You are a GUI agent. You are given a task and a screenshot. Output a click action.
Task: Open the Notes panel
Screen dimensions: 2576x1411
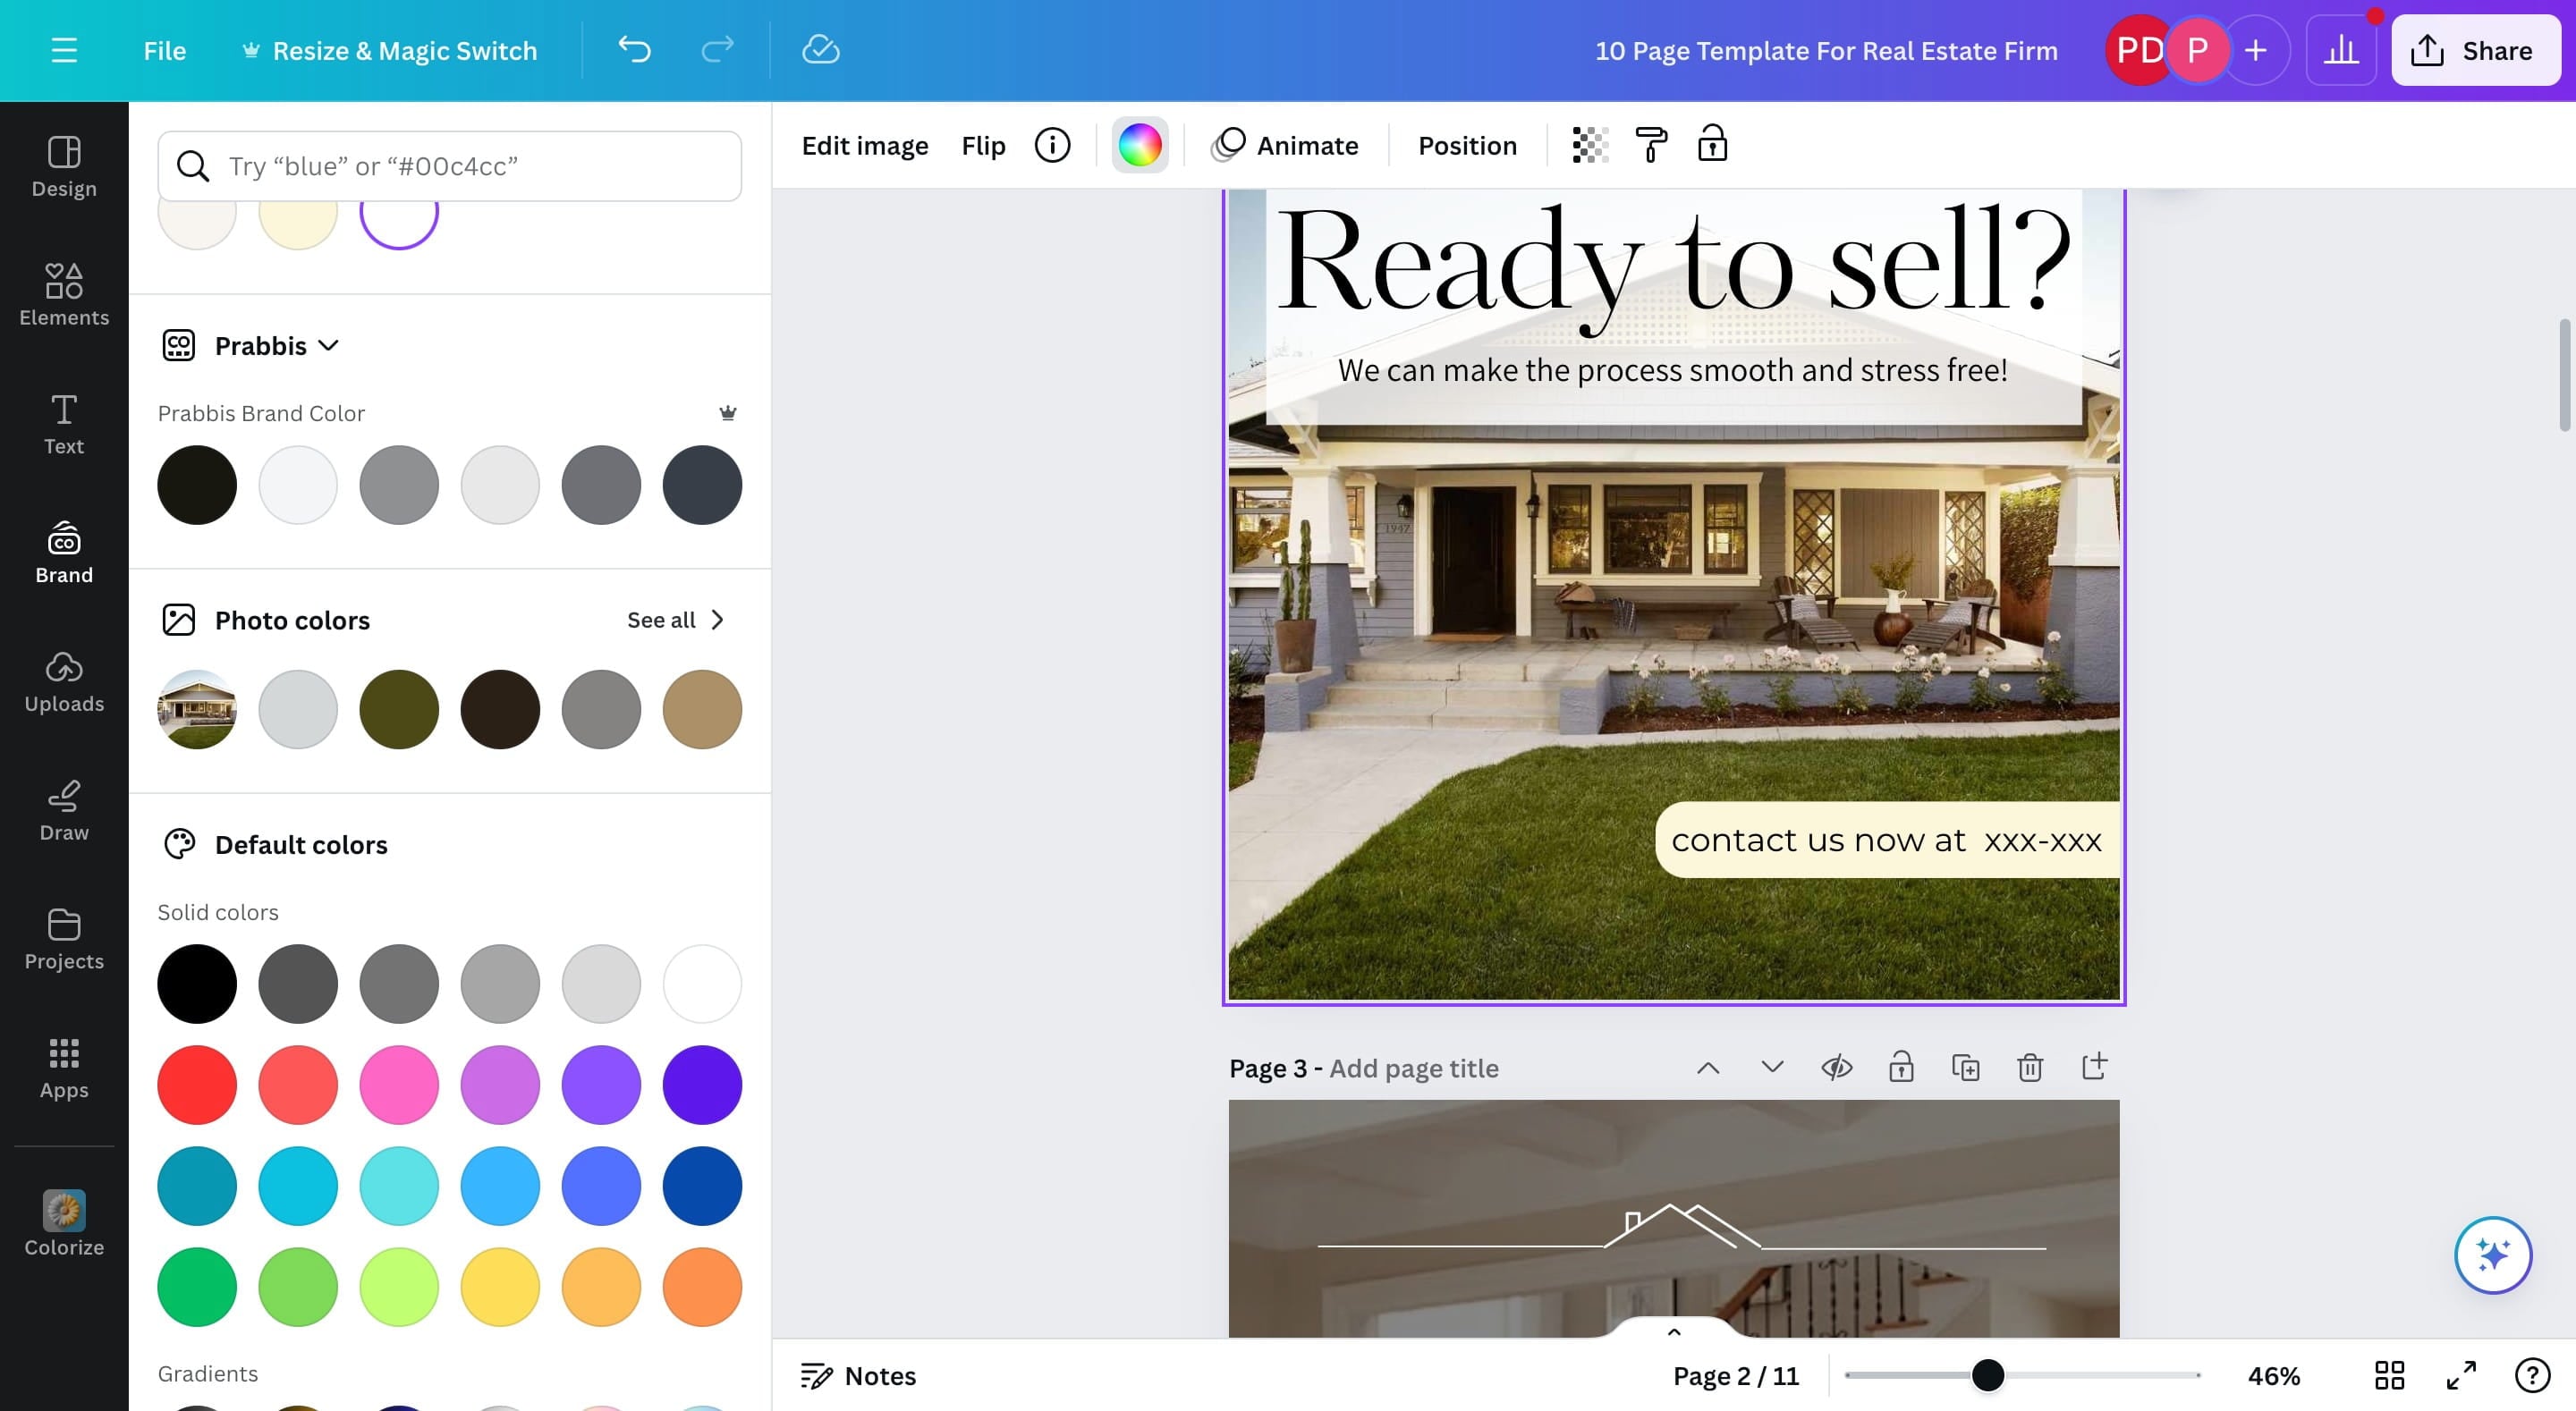click(859, 1375)
